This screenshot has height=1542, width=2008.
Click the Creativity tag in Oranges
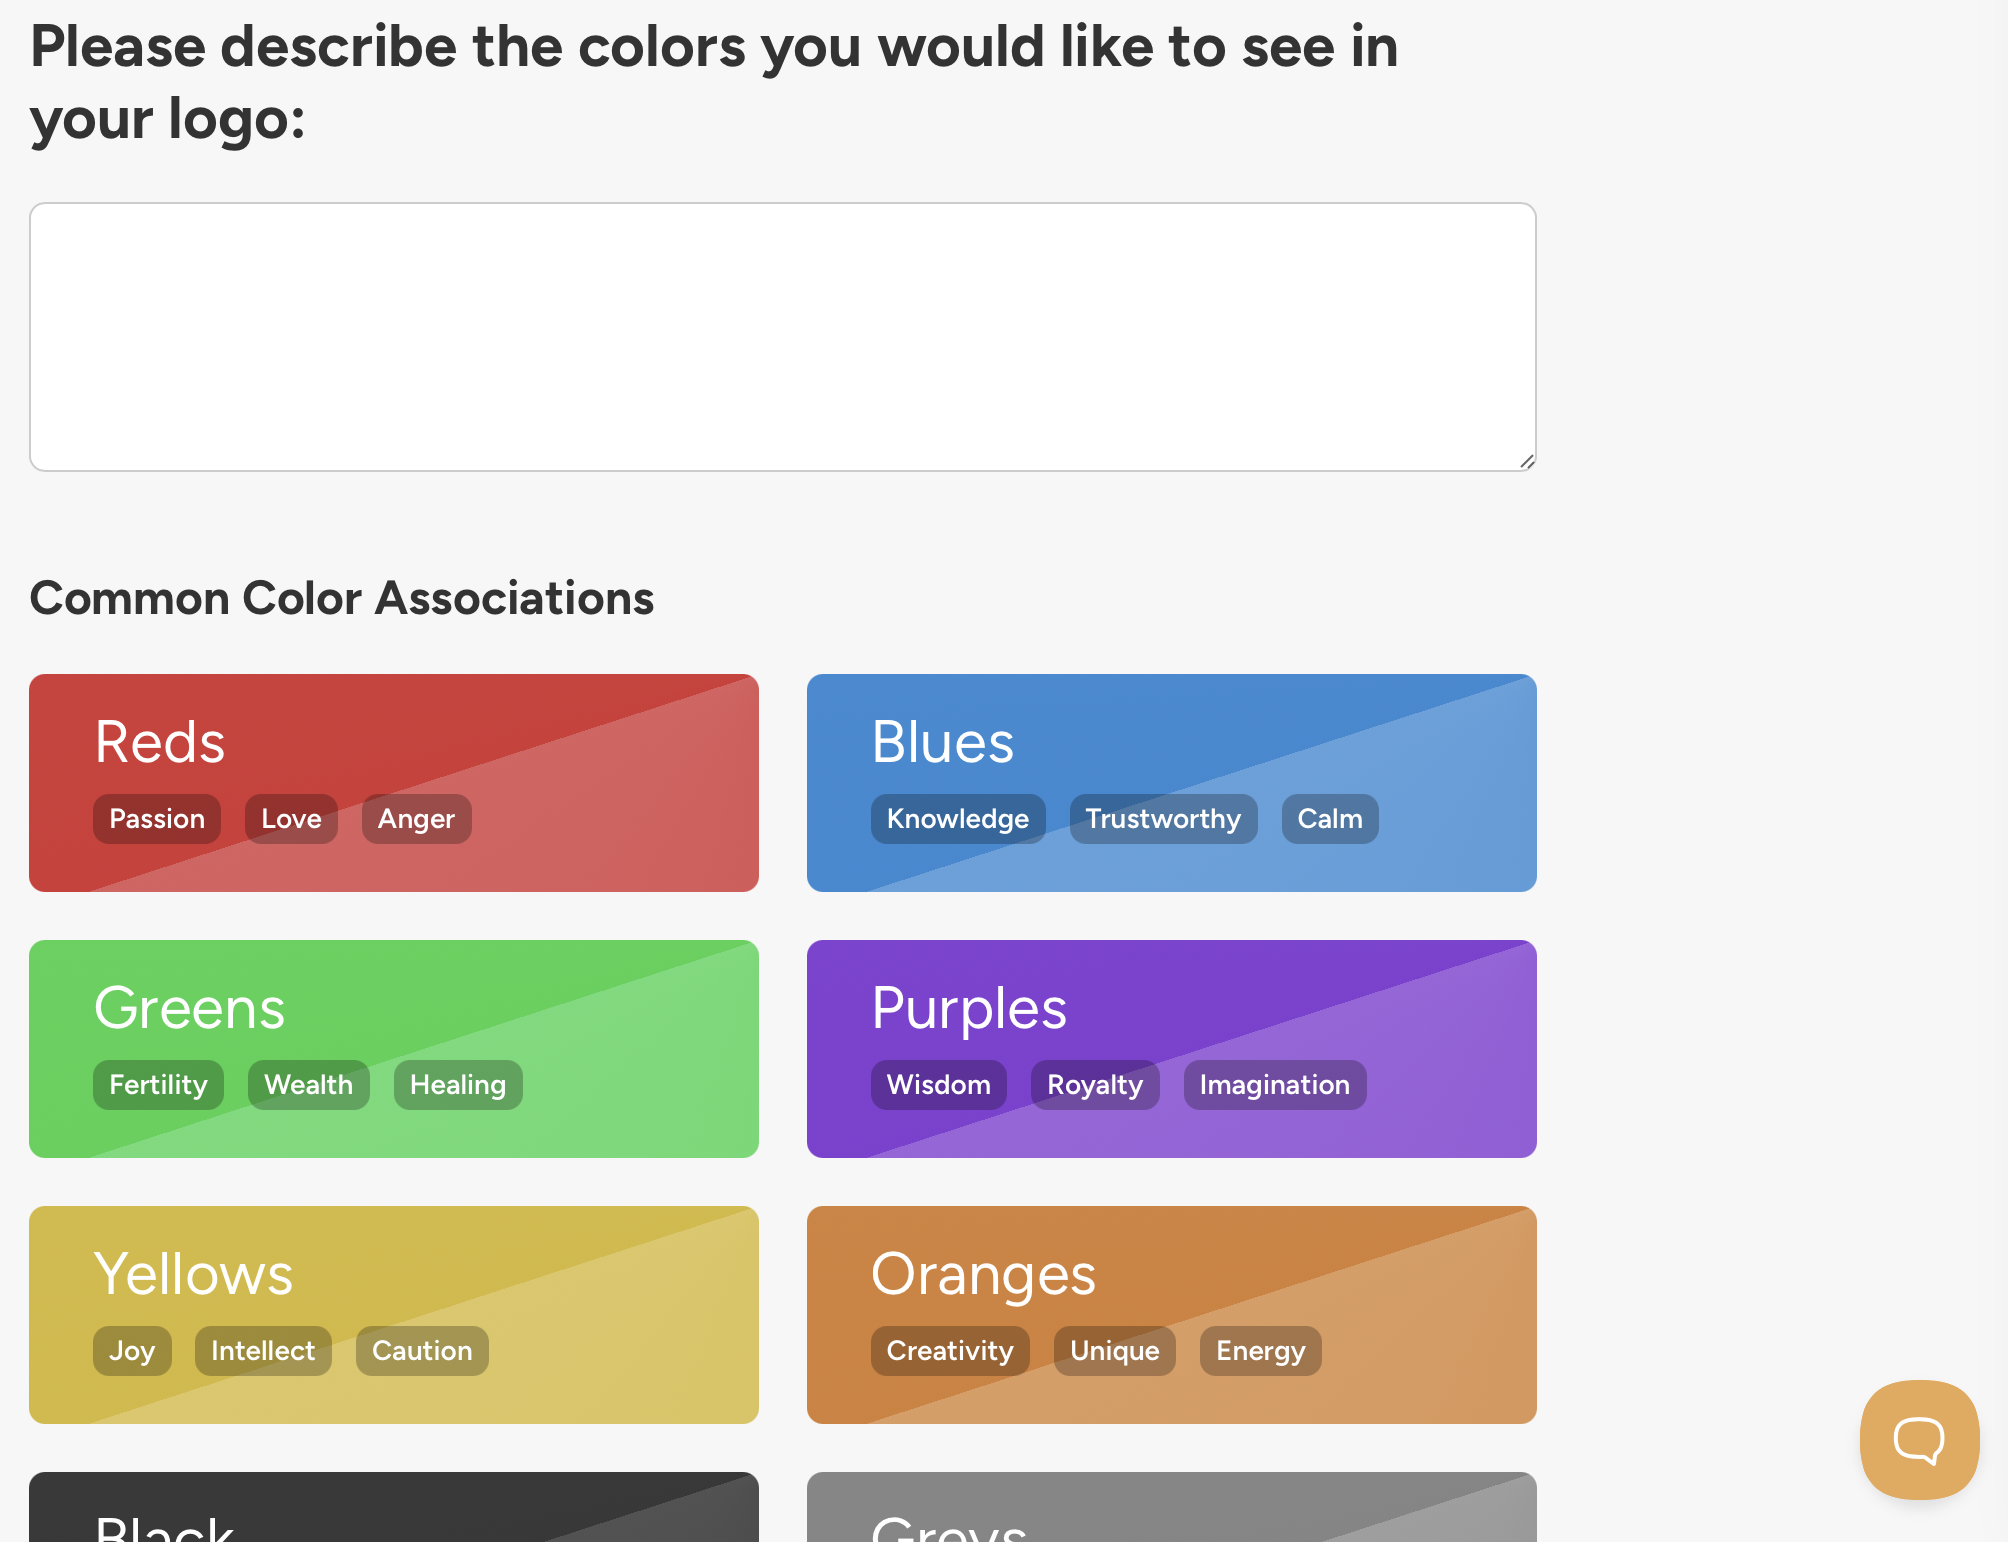click(x=950, y=1351)
